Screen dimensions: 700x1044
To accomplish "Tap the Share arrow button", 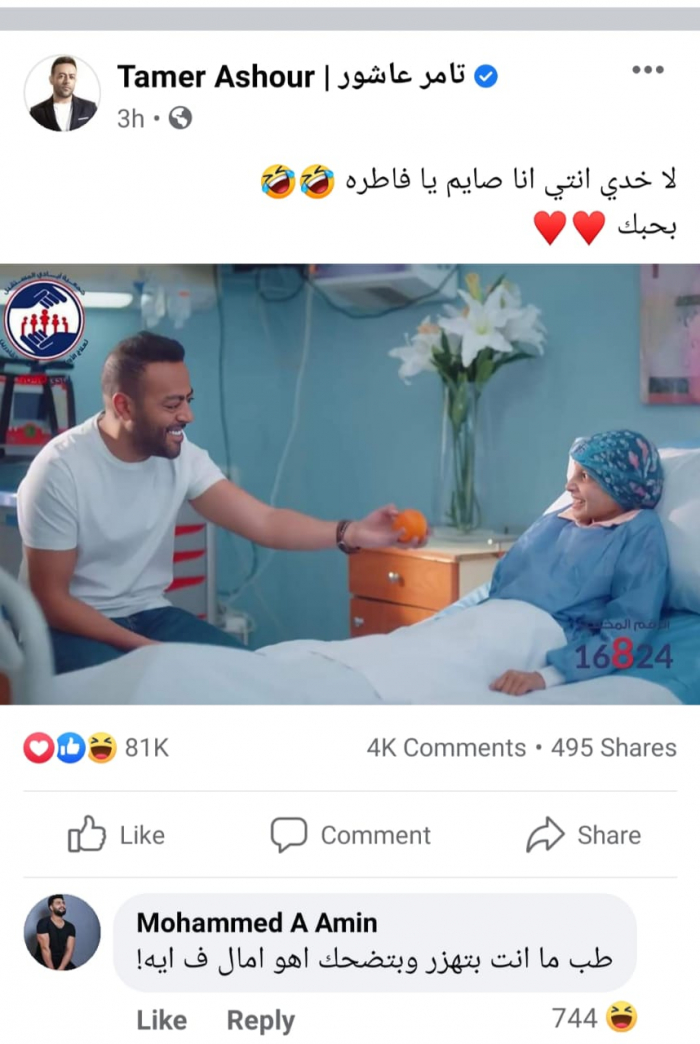I will click(x=583, y=835).
